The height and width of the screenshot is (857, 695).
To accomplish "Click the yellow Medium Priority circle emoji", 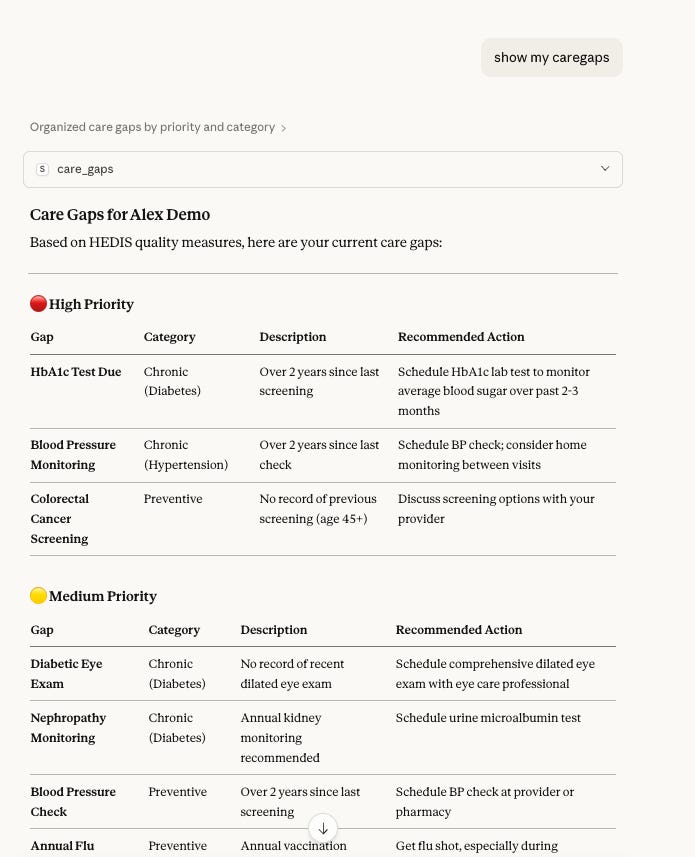I will (38, 596).
